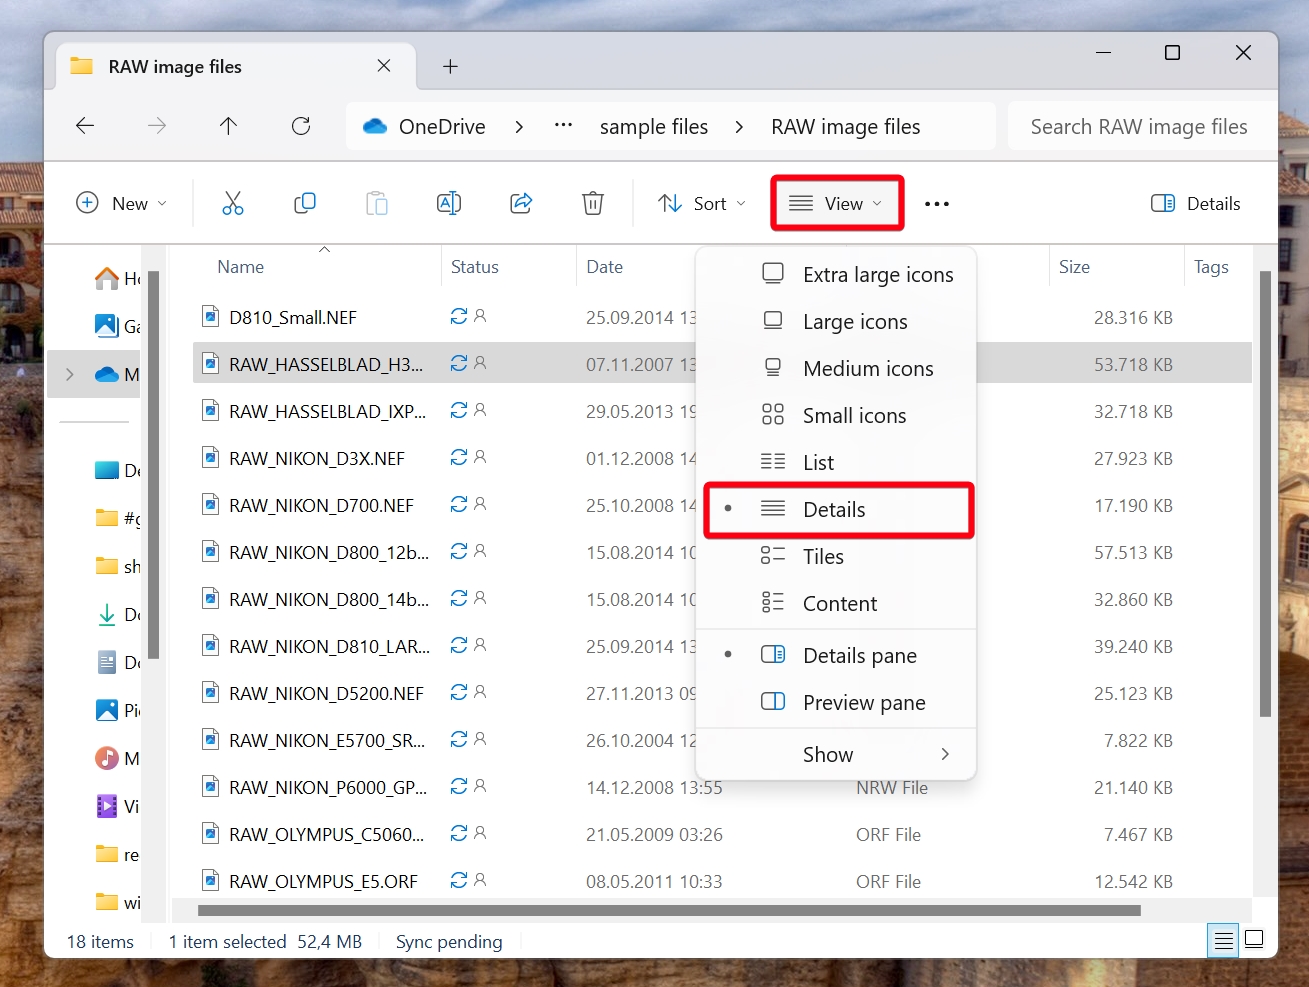This screenshot has height=987, width=1309.
Task: Delete the selected file with trash icon
Action: point(592,203)
